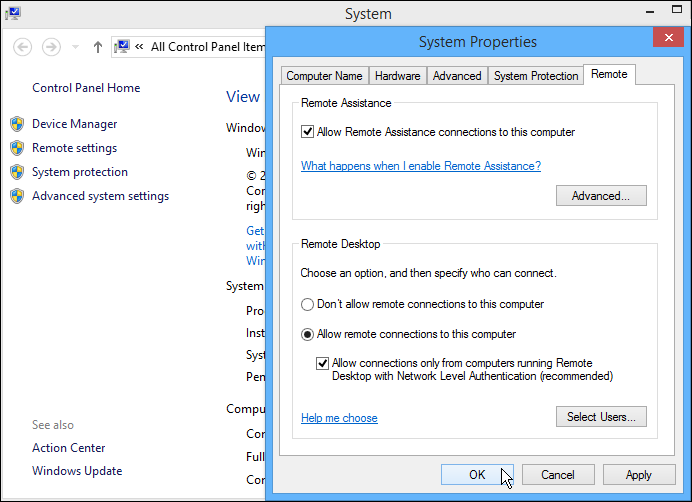The width and height of the screenshot is (692, 502).
Task: Open recent locations dropdown arrow
Action: coord(75,47)
